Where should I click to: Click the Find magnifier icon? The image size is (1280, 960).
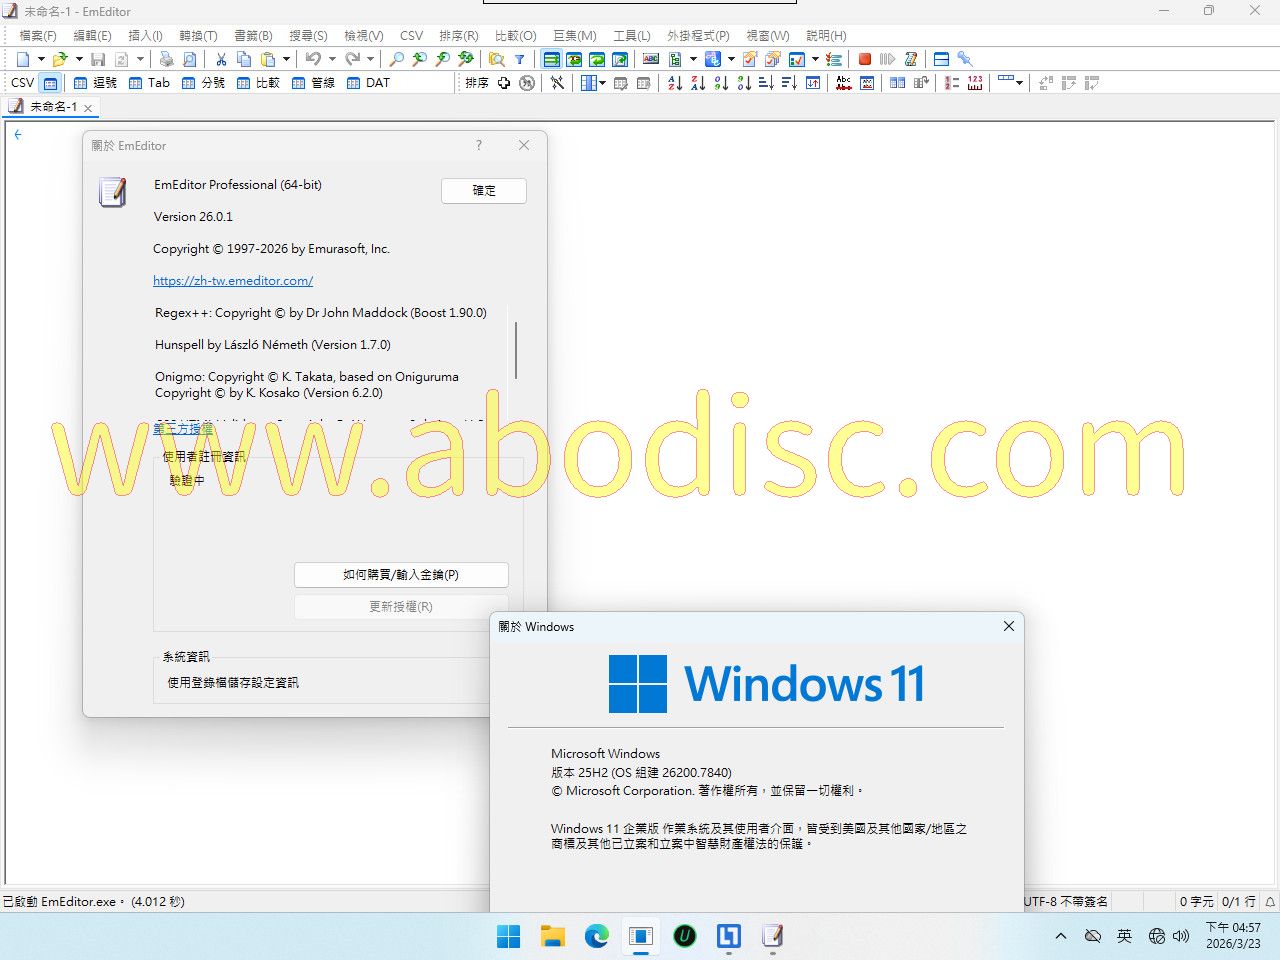(397, 59)
